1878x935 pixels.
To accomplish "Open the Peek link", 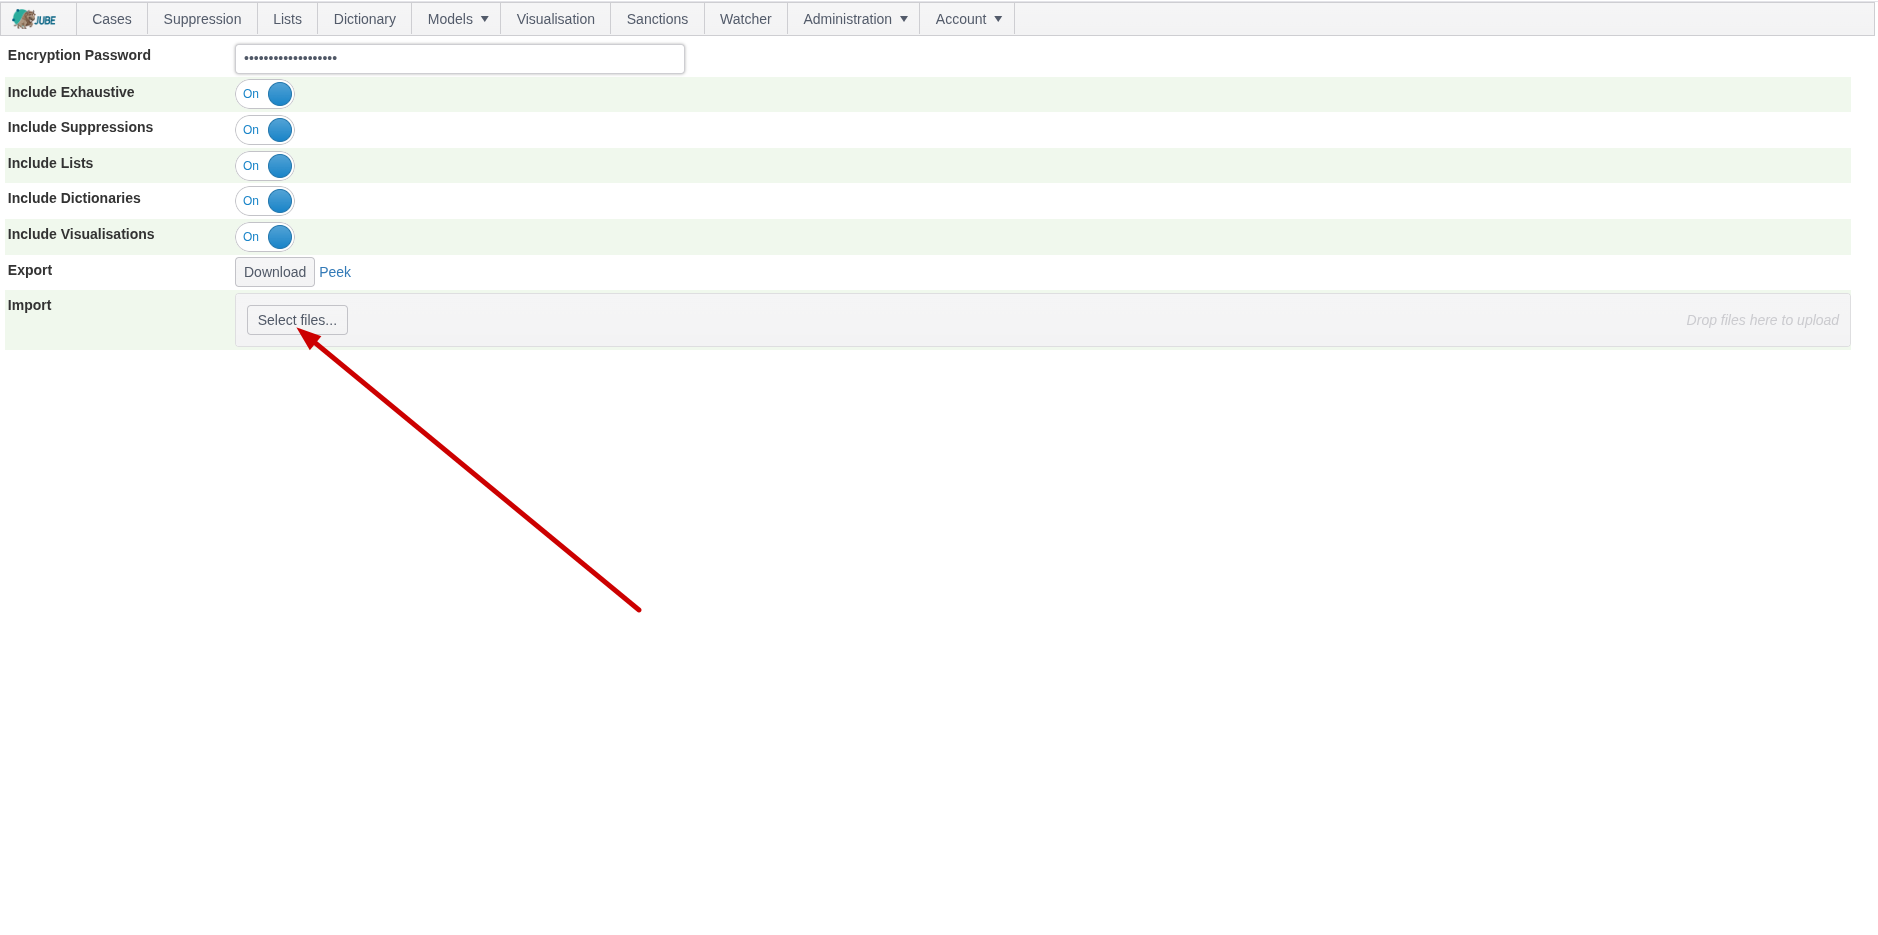I will tap(335, 272).
